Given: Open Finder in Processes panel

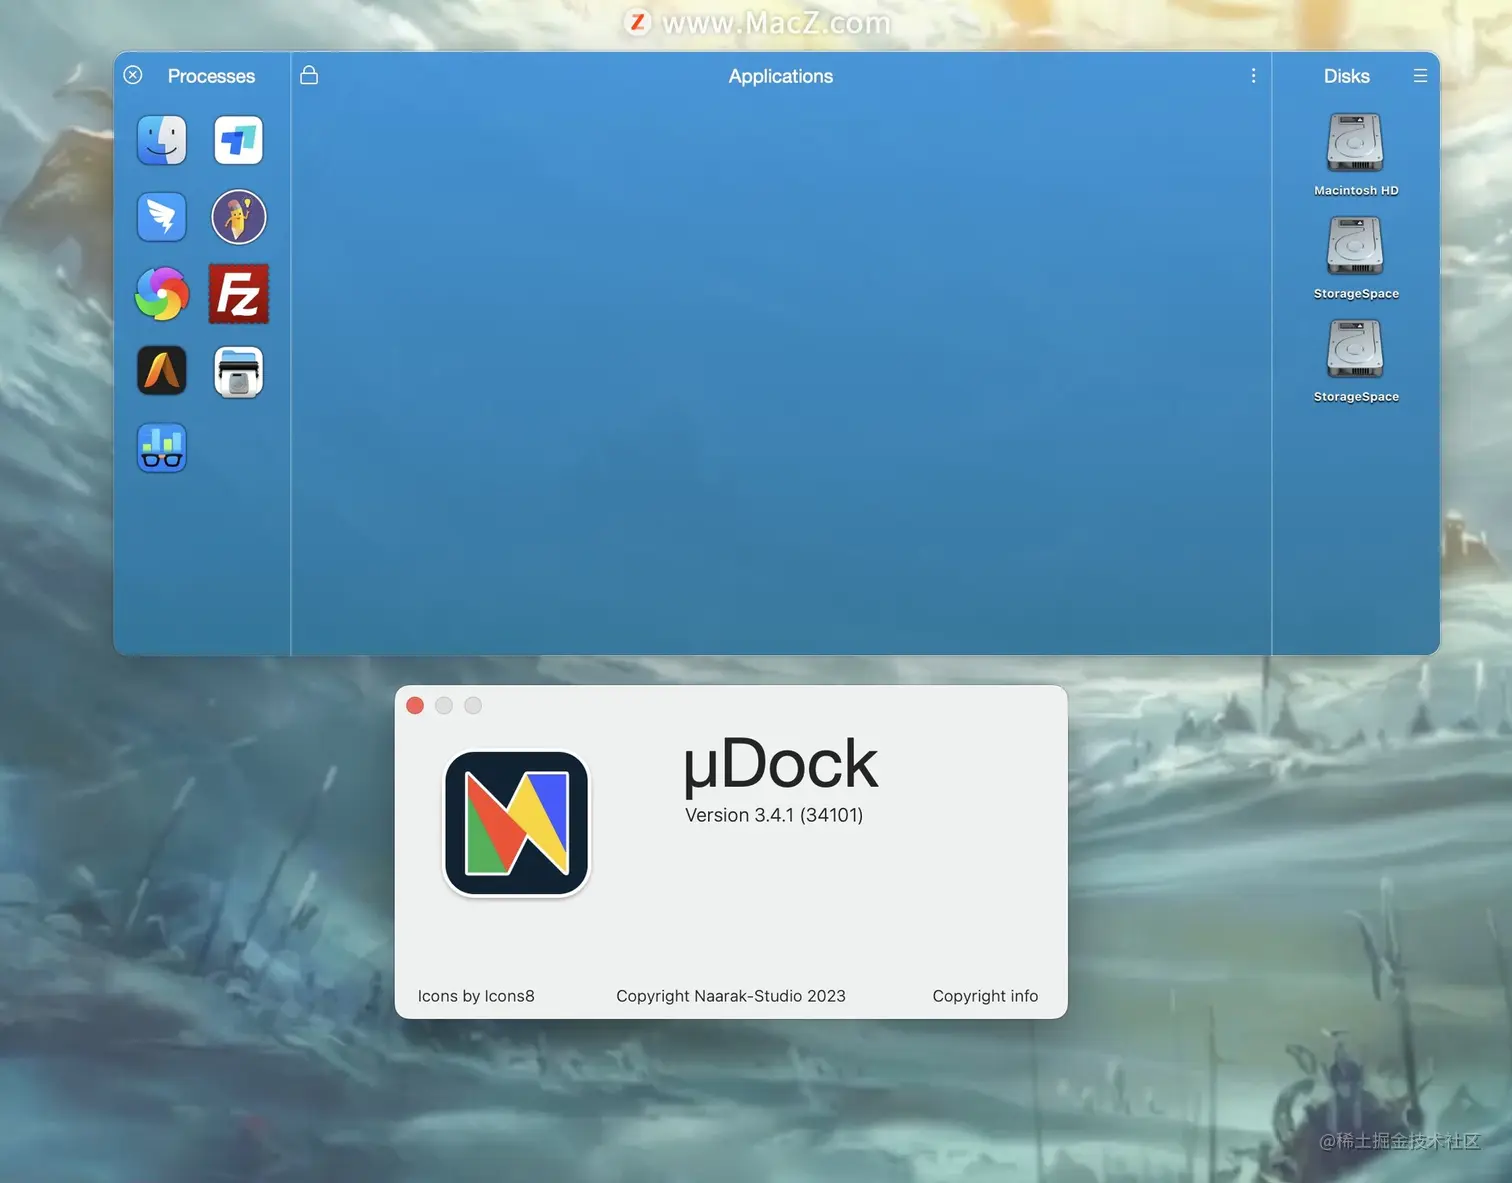Looking at the screenshot, I should pos(162,140).
